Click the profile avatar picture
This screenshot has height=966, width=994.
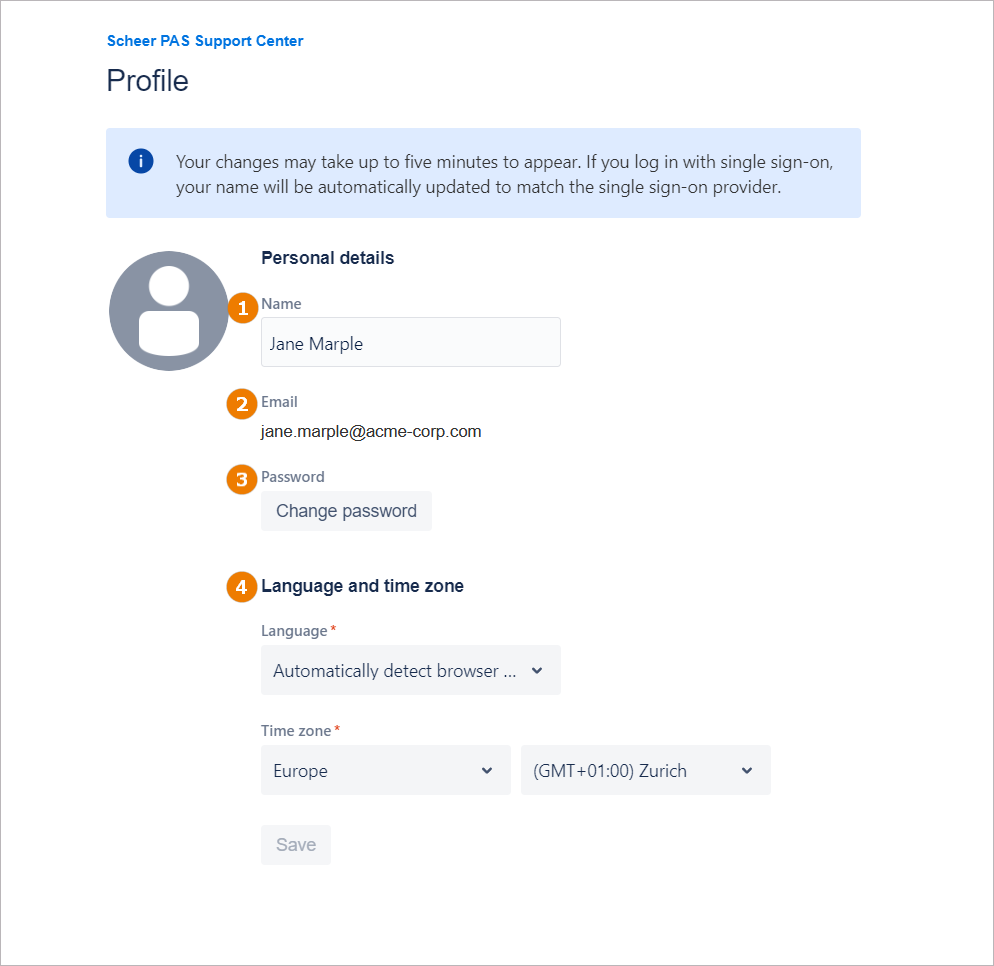point(169,311)
